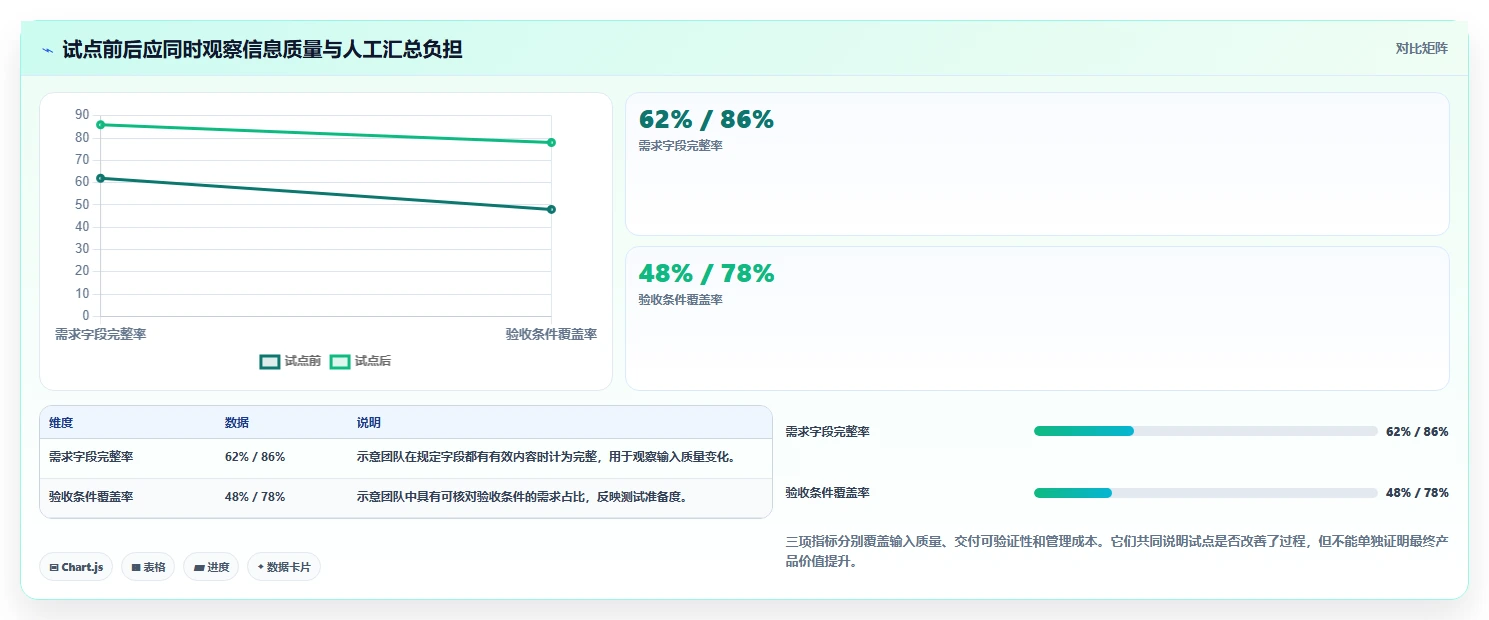Viewport: 1489px width, 620px height.
Task: Click the 62% / 86% cell in the table
Action: pyautogui.click(x=255, y=457)
